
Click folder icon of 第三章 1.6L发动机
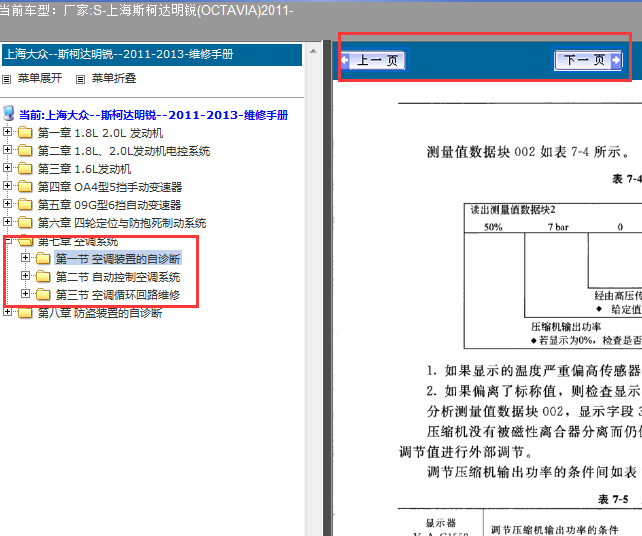pyautogui.click(x=25, y=169)
